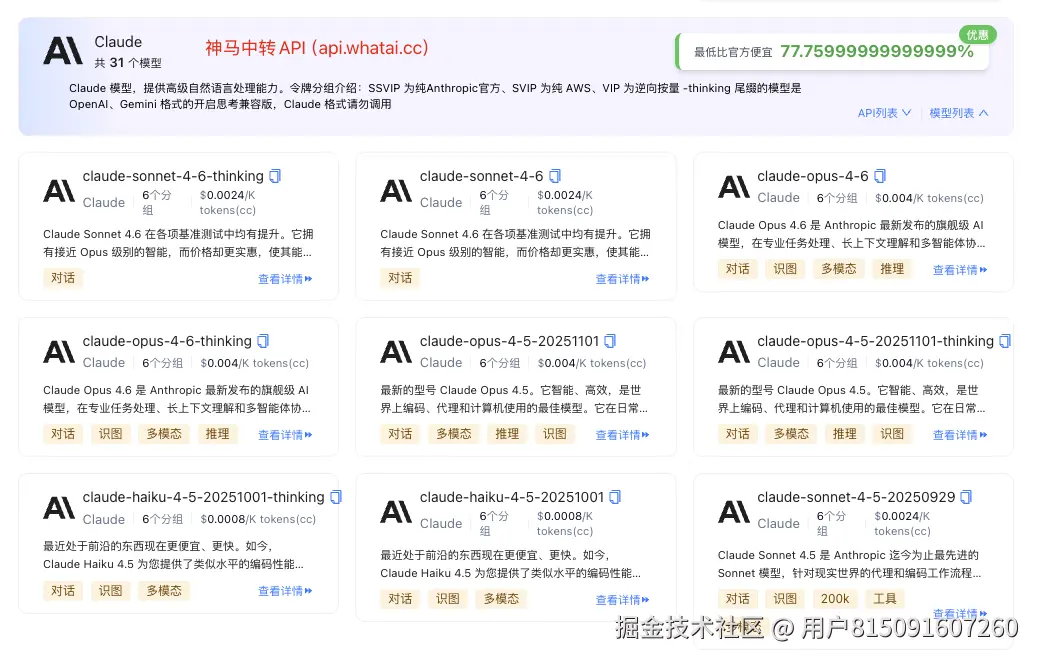The width and height of the screenshot is (1038, 661).
Task: Collapse the 模型列表 section
Action: (x=959, y=113)
